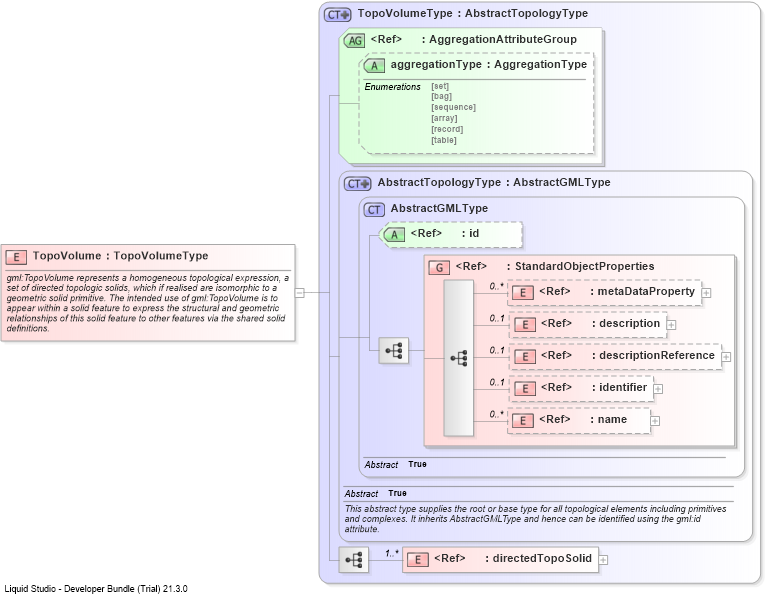Screen dimensions: 765x594
Task: Click the CT icon of AbstractGMLType
Action: (374, 210)
